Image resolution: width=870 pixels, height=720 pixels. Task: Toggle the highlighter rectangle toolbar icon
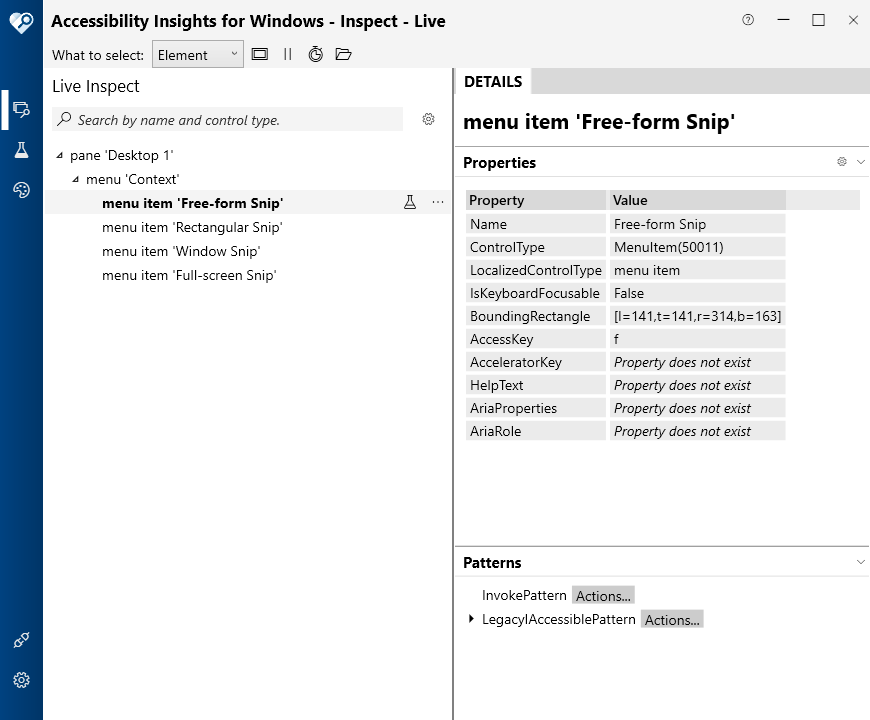(260, 54)
